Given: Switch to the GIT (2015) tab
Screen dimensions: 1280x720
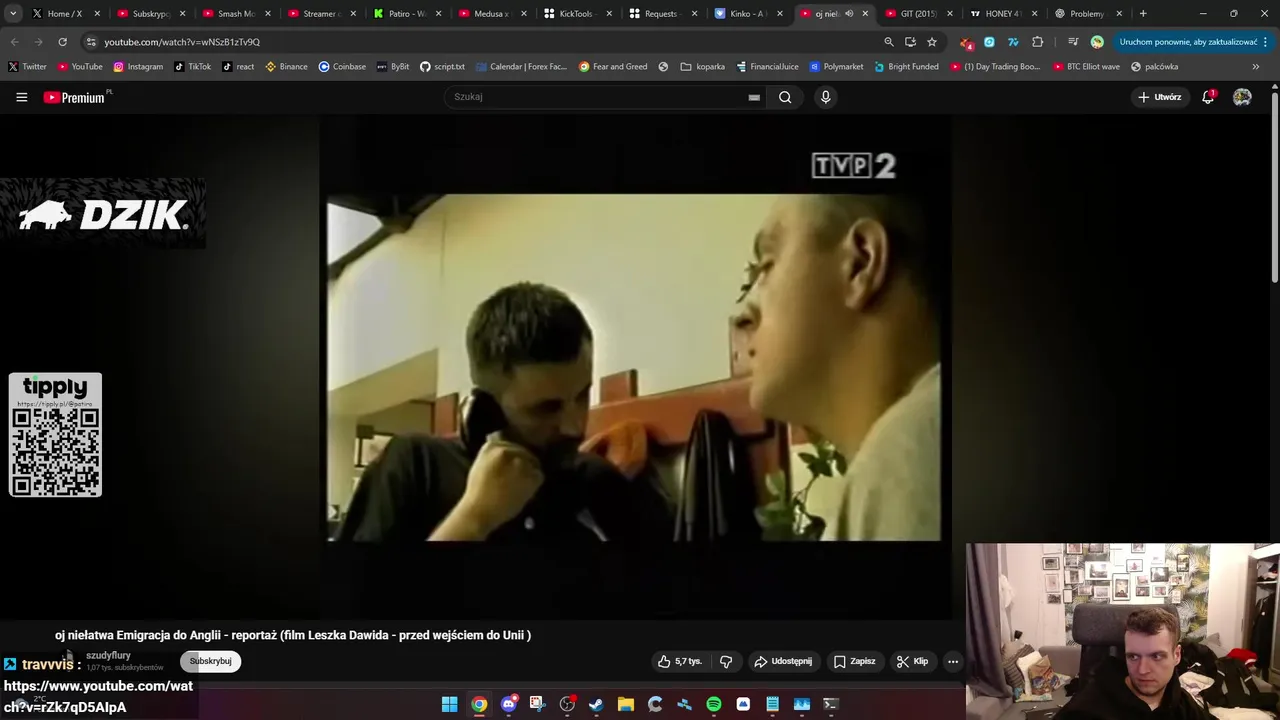Looking at the screenshot, I should [x=918, y=14].
